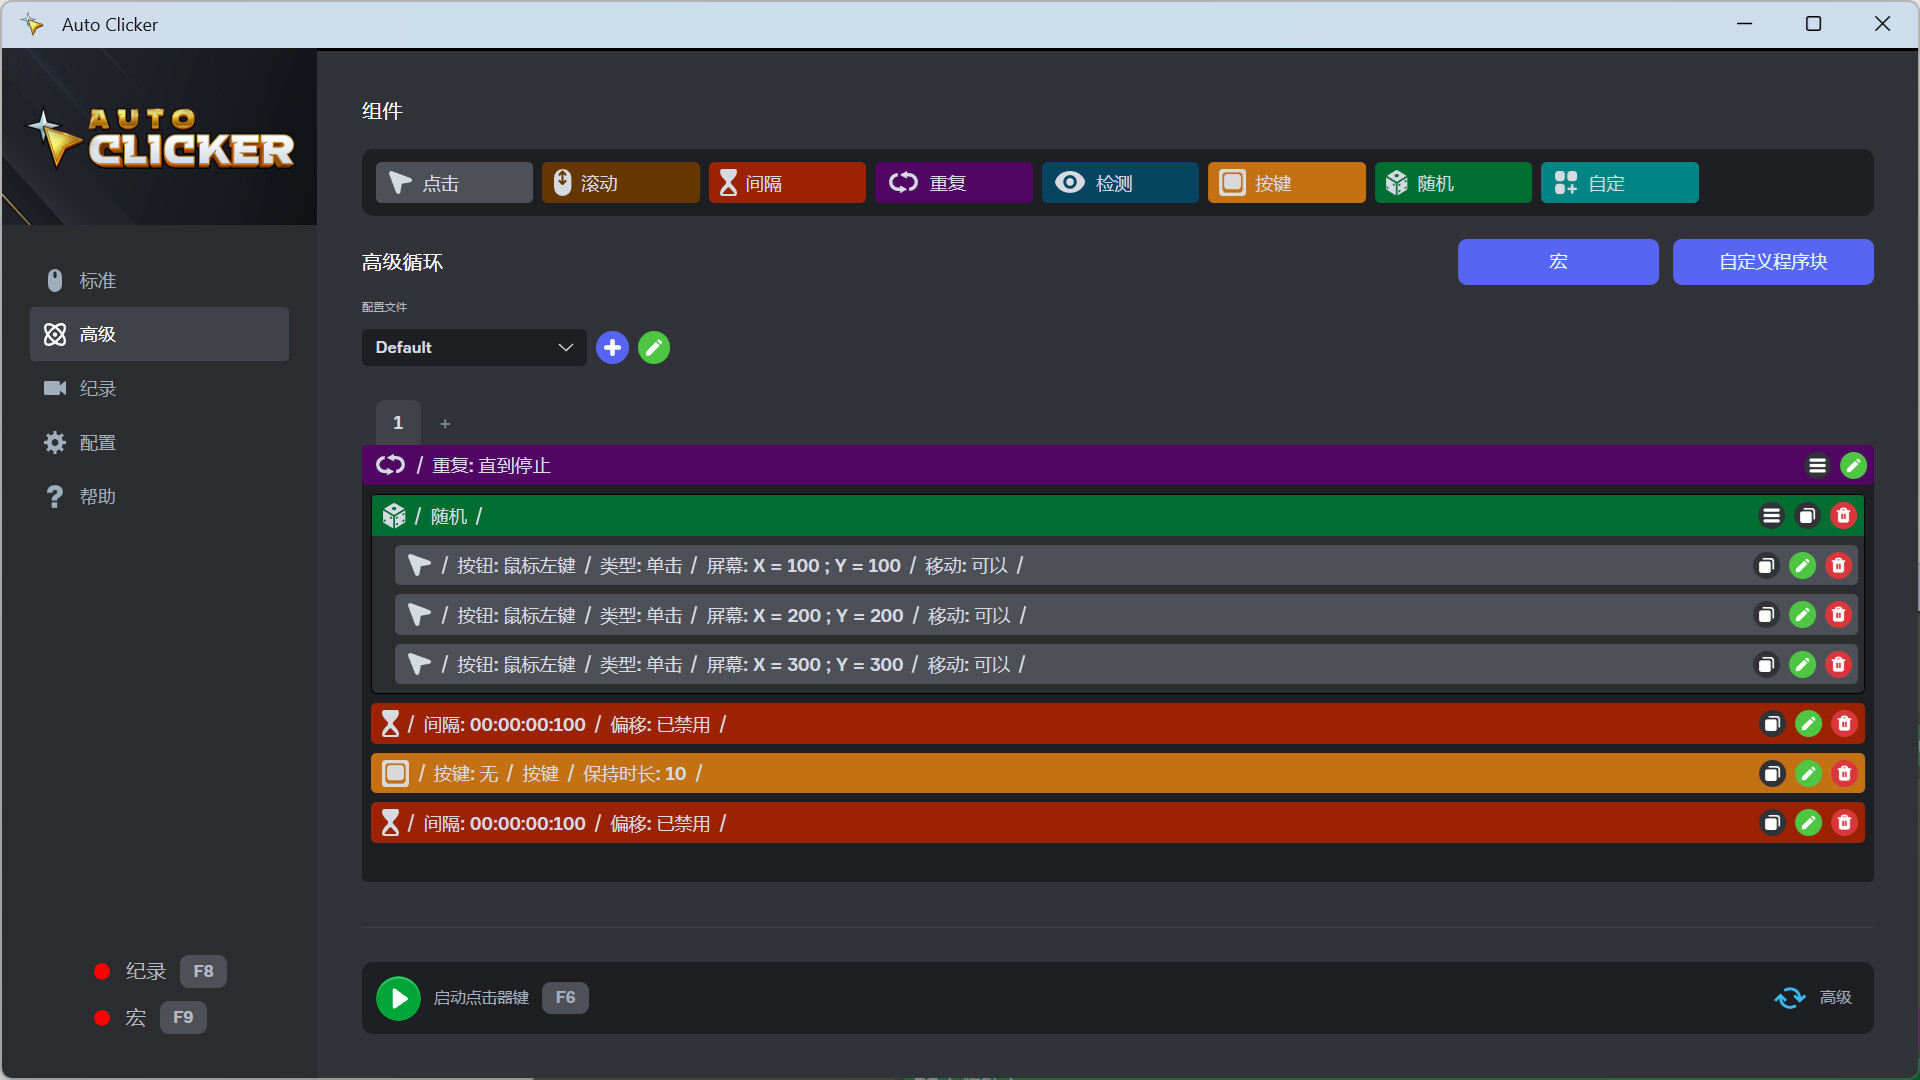Click the 宏 (Macro) button

pos(1557,262)
